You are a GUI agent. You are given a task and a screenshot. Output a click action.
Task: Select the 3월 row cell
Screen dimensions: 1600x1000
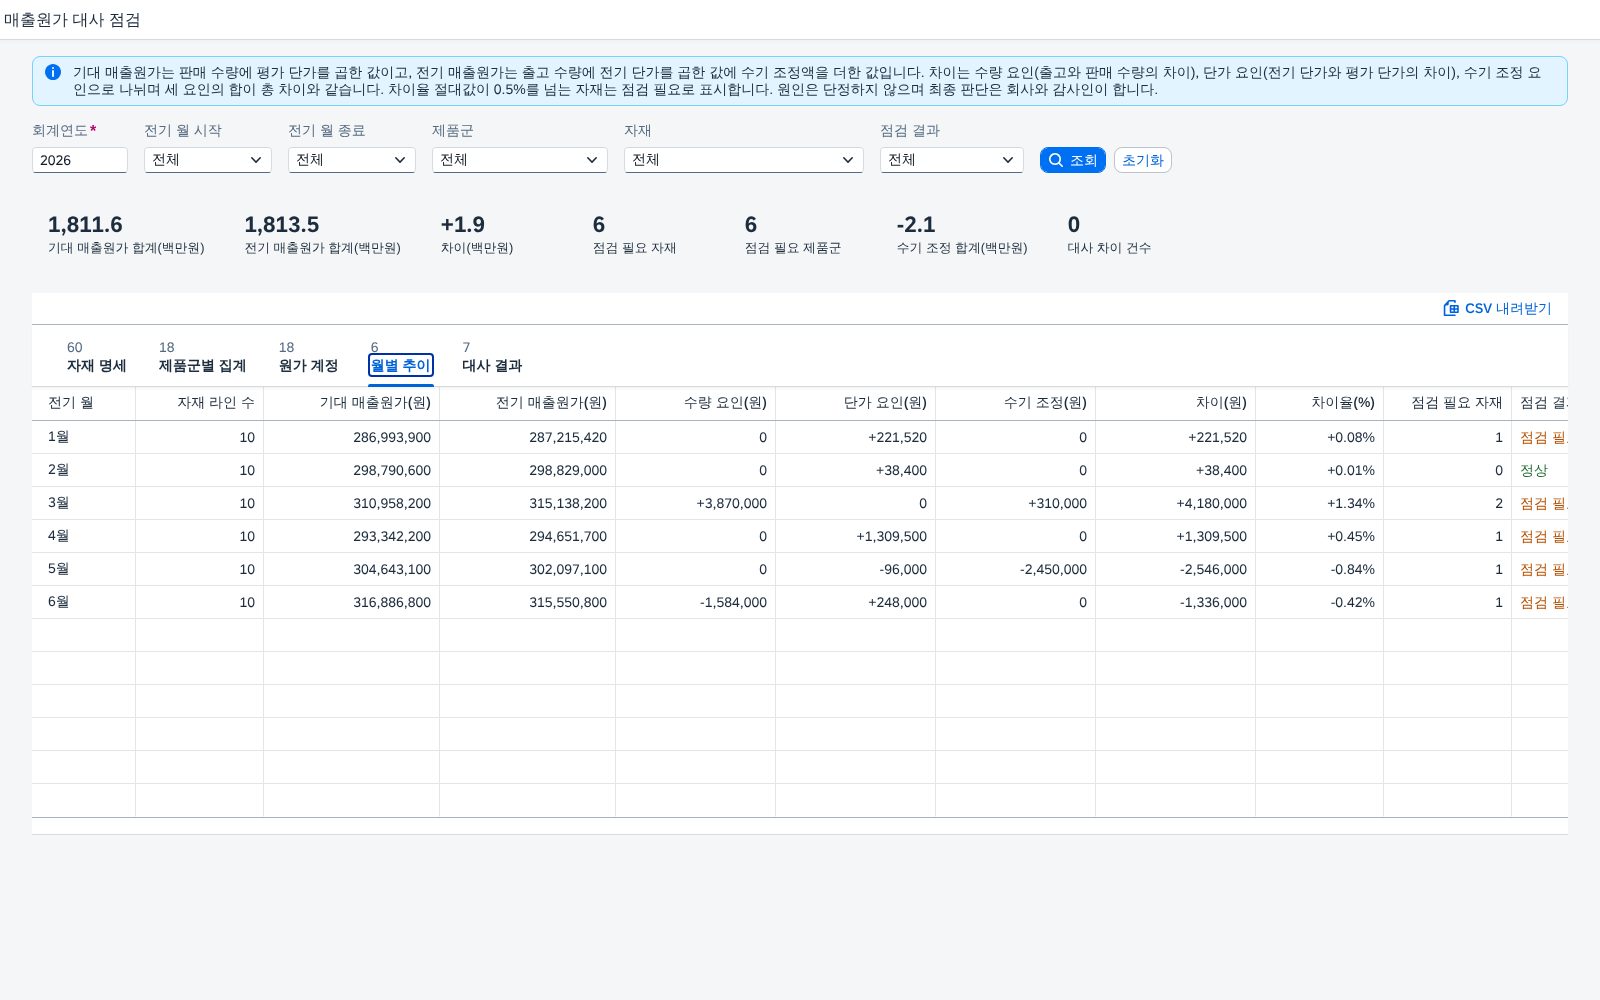point(84,503)
